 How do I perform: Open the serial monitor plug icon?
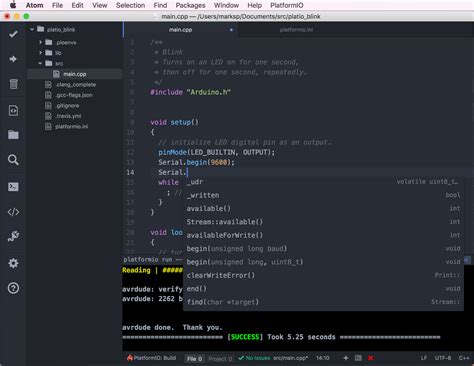(13, 236)
